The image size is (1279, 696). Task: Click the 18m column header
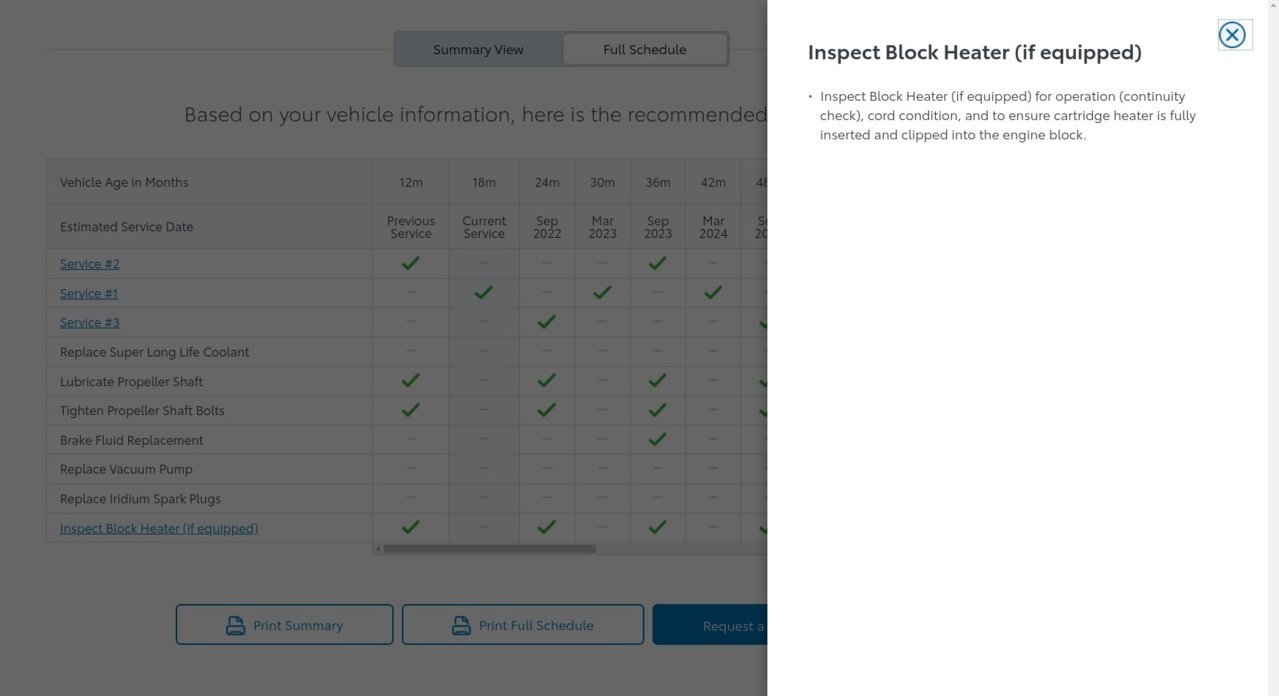pyautogui.click(x=484, y=182)
